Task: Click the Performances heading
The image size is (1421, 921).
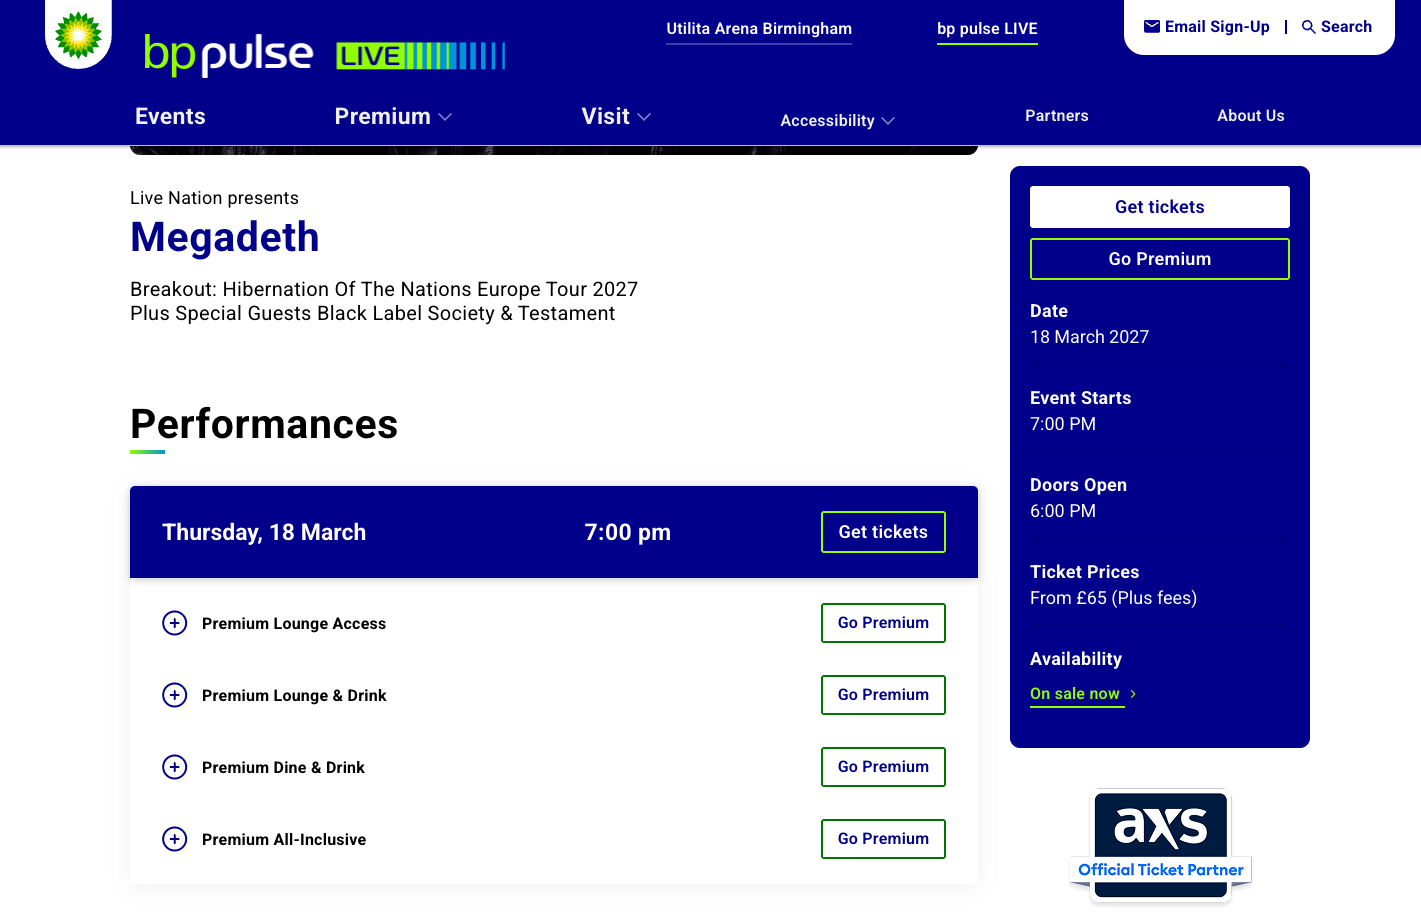Action: (x=264, y=424)
